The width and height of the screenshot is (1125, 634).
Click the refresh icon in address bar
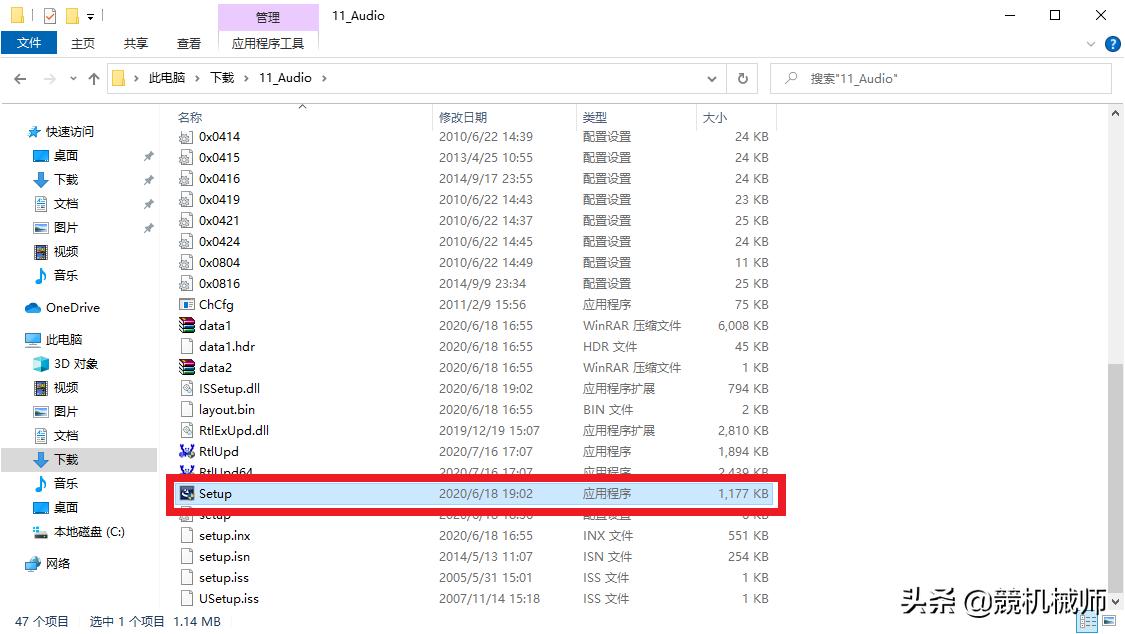point(741,77)
